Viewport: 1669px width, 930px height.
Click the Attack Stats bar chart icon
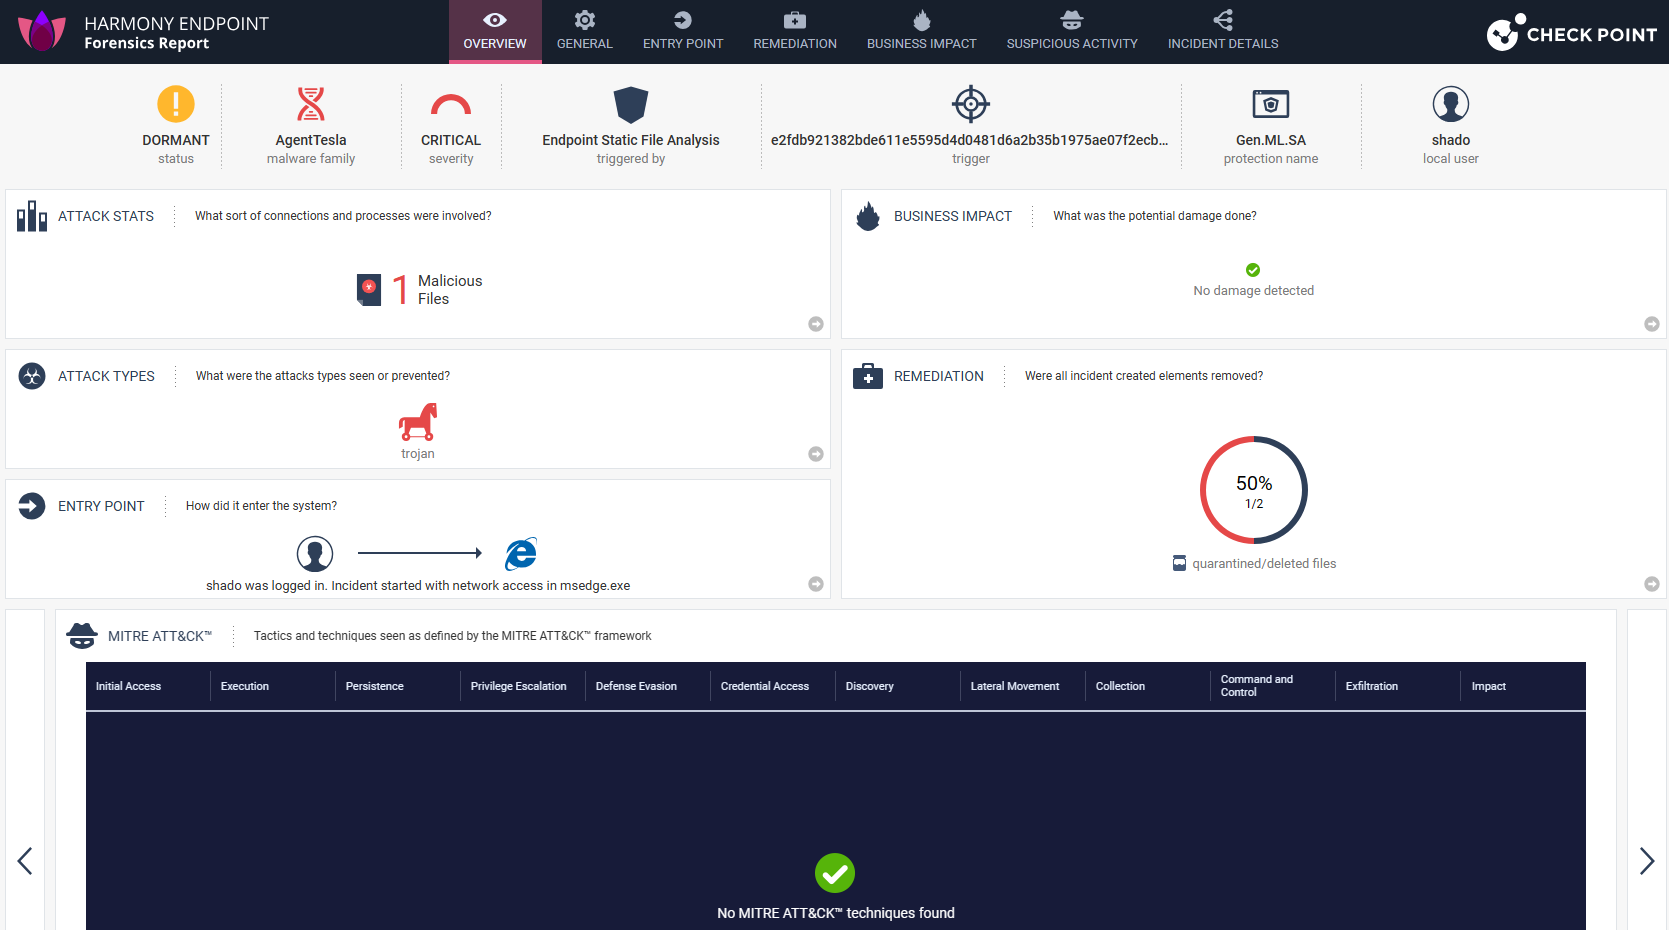point(32,216)
